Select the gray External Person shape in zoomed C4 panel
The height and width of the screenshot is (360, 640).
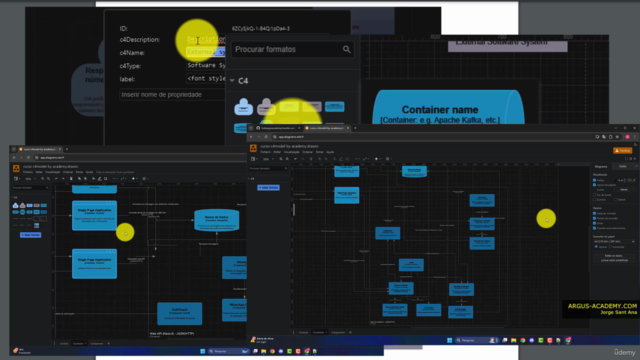(266, 107)
